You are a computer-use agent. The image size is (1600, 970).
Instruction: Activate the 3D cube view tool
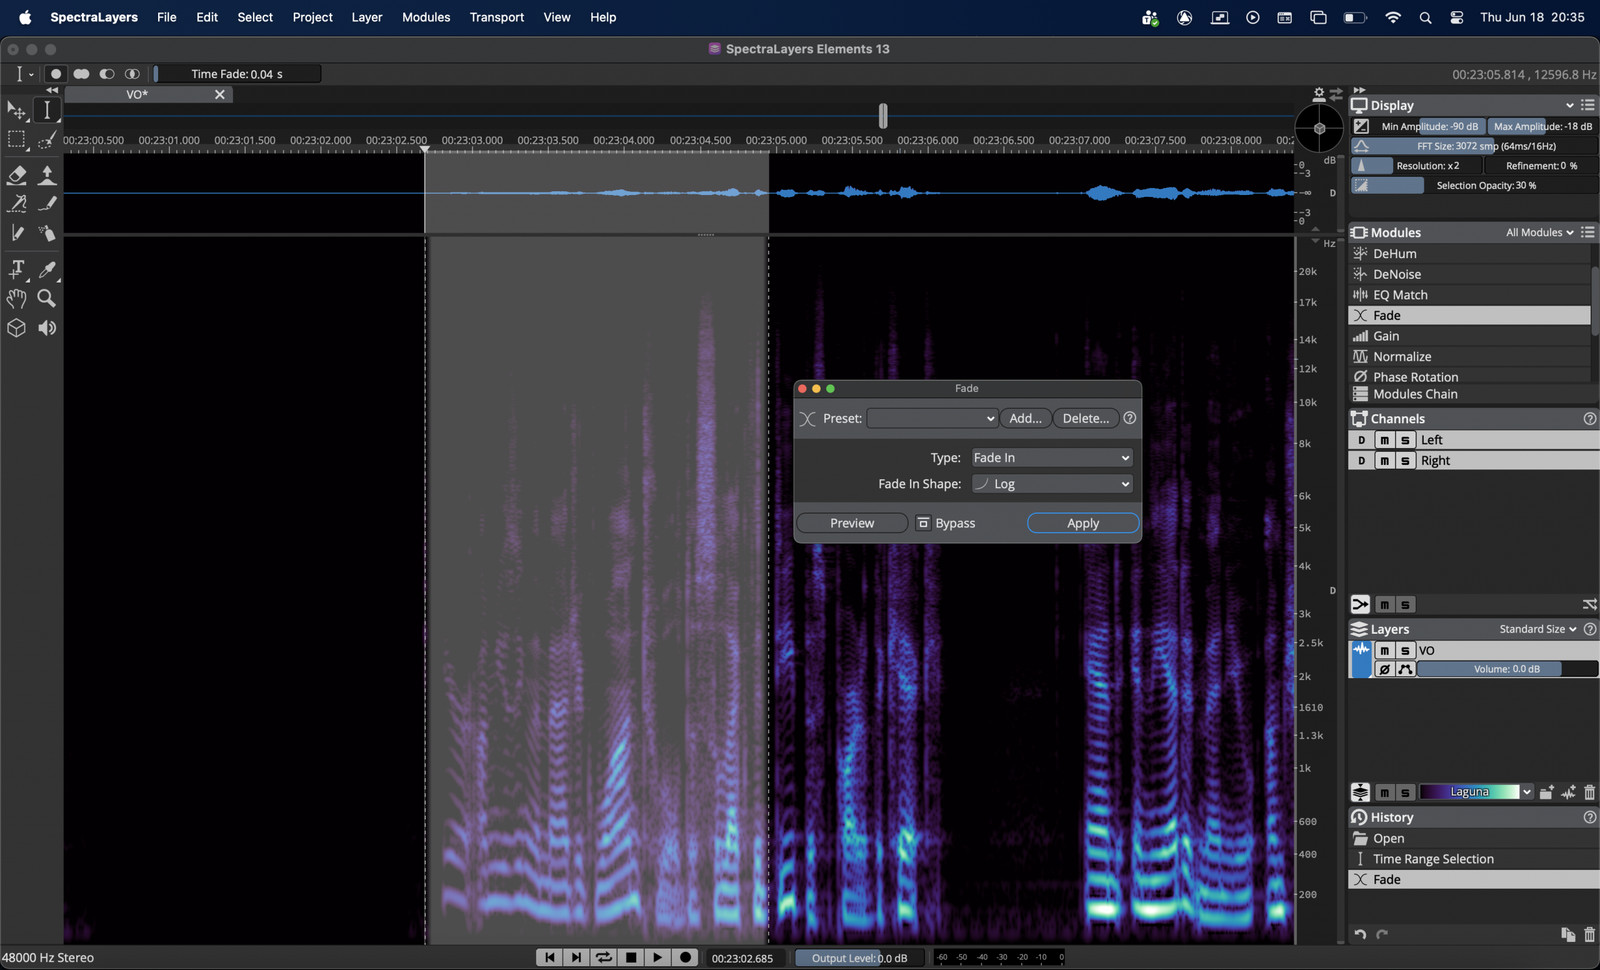(16, 328)
